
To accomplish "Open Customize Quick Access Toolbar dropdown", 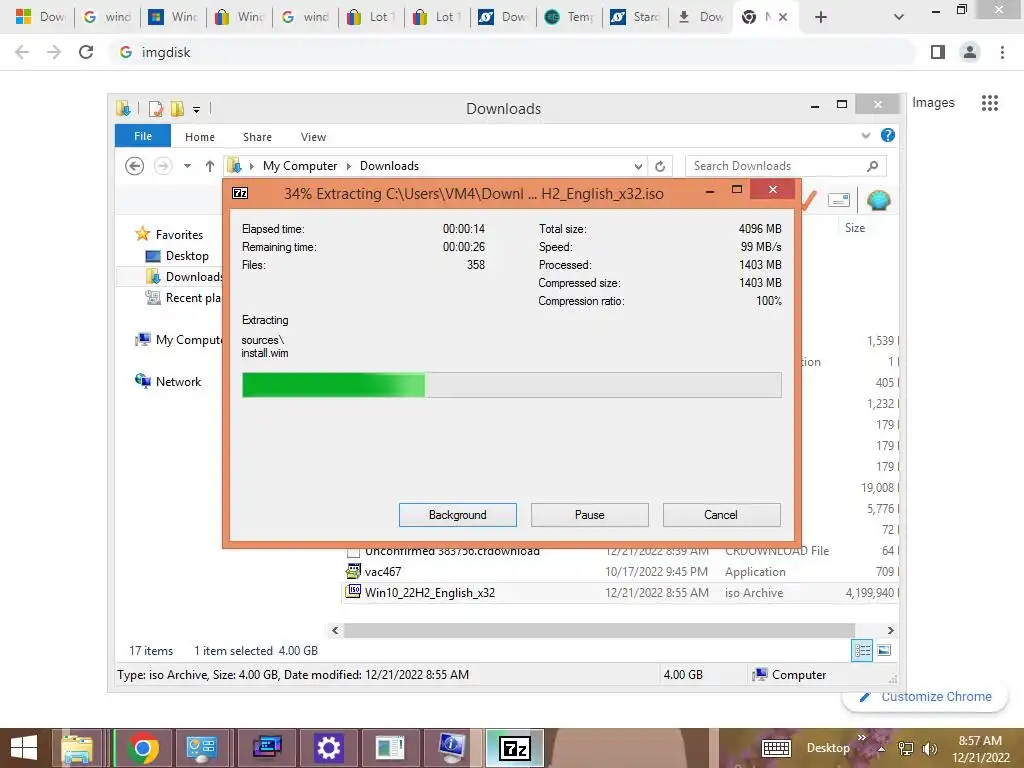I will point(196,110).
